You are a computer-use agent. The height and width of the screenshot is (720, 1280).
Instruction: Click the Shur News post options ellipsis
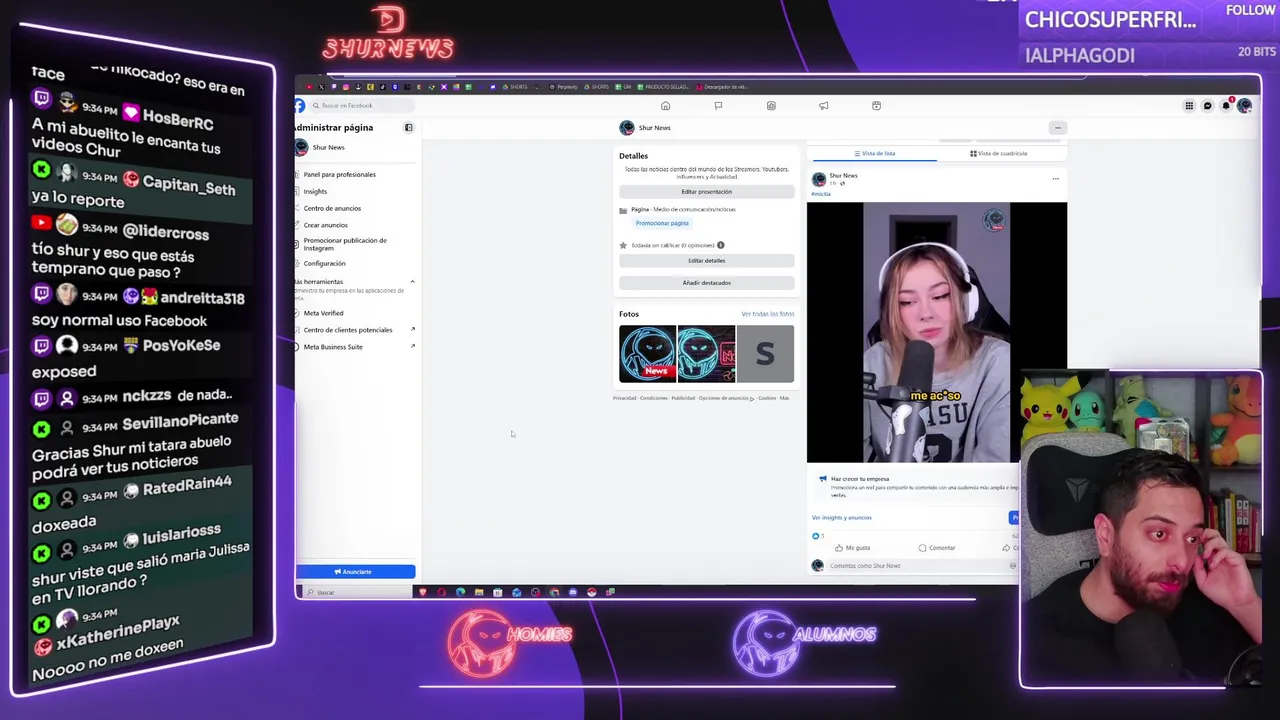point(1055,179)
